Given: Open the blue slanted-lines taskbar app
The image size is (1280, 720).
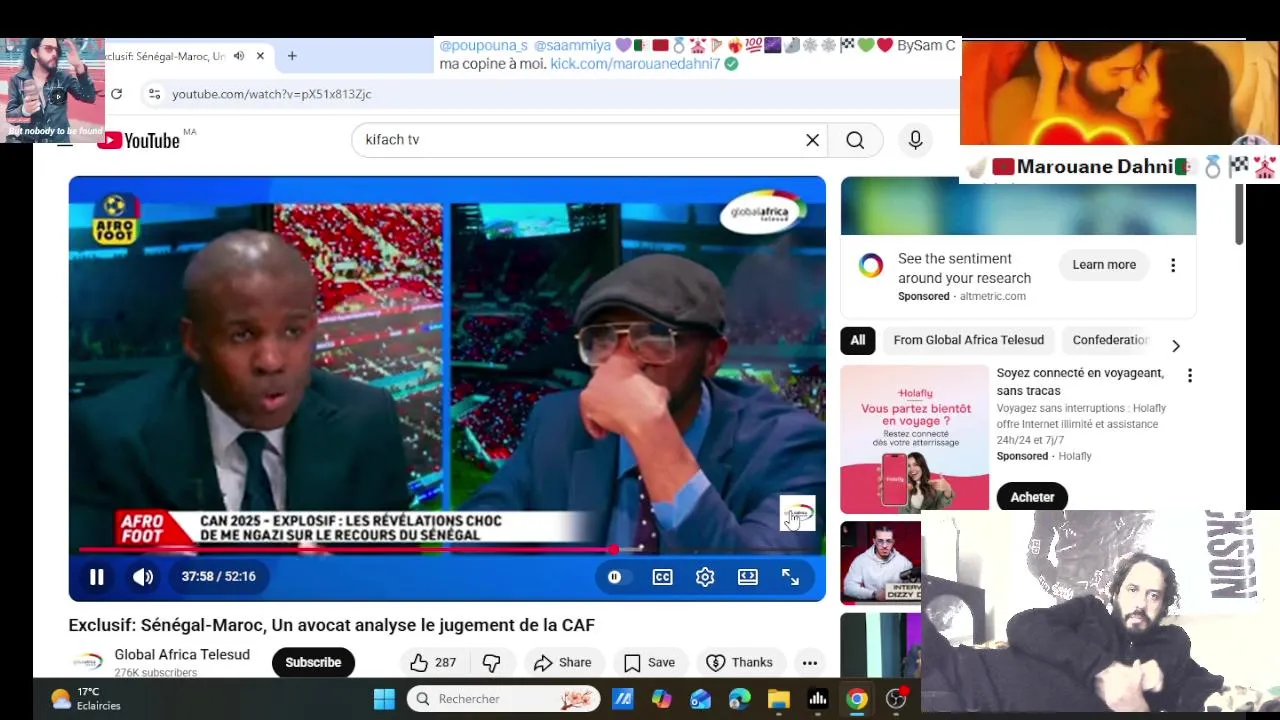Looking at the screenshot, I should click(x=622, y=699).
